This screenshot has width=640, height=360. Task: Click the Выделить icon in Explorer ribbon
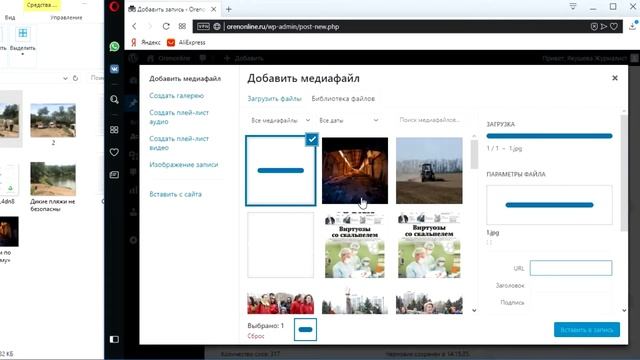point(23,33)
